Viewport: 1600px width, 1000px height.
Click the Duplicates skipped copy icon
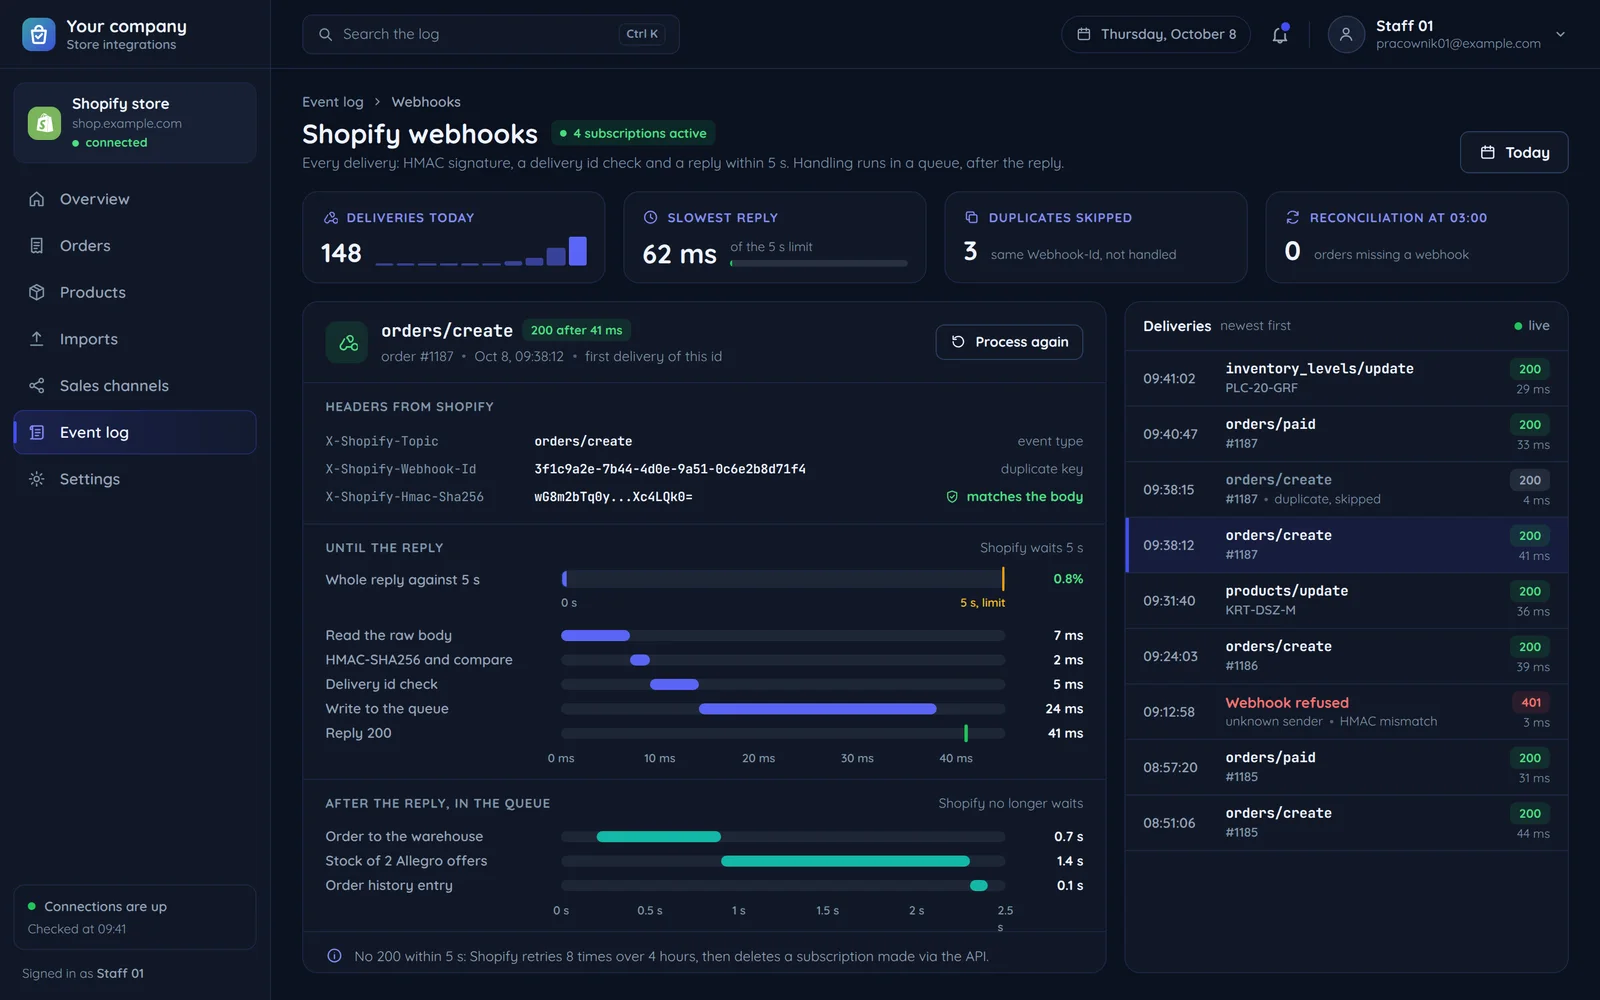971,217
